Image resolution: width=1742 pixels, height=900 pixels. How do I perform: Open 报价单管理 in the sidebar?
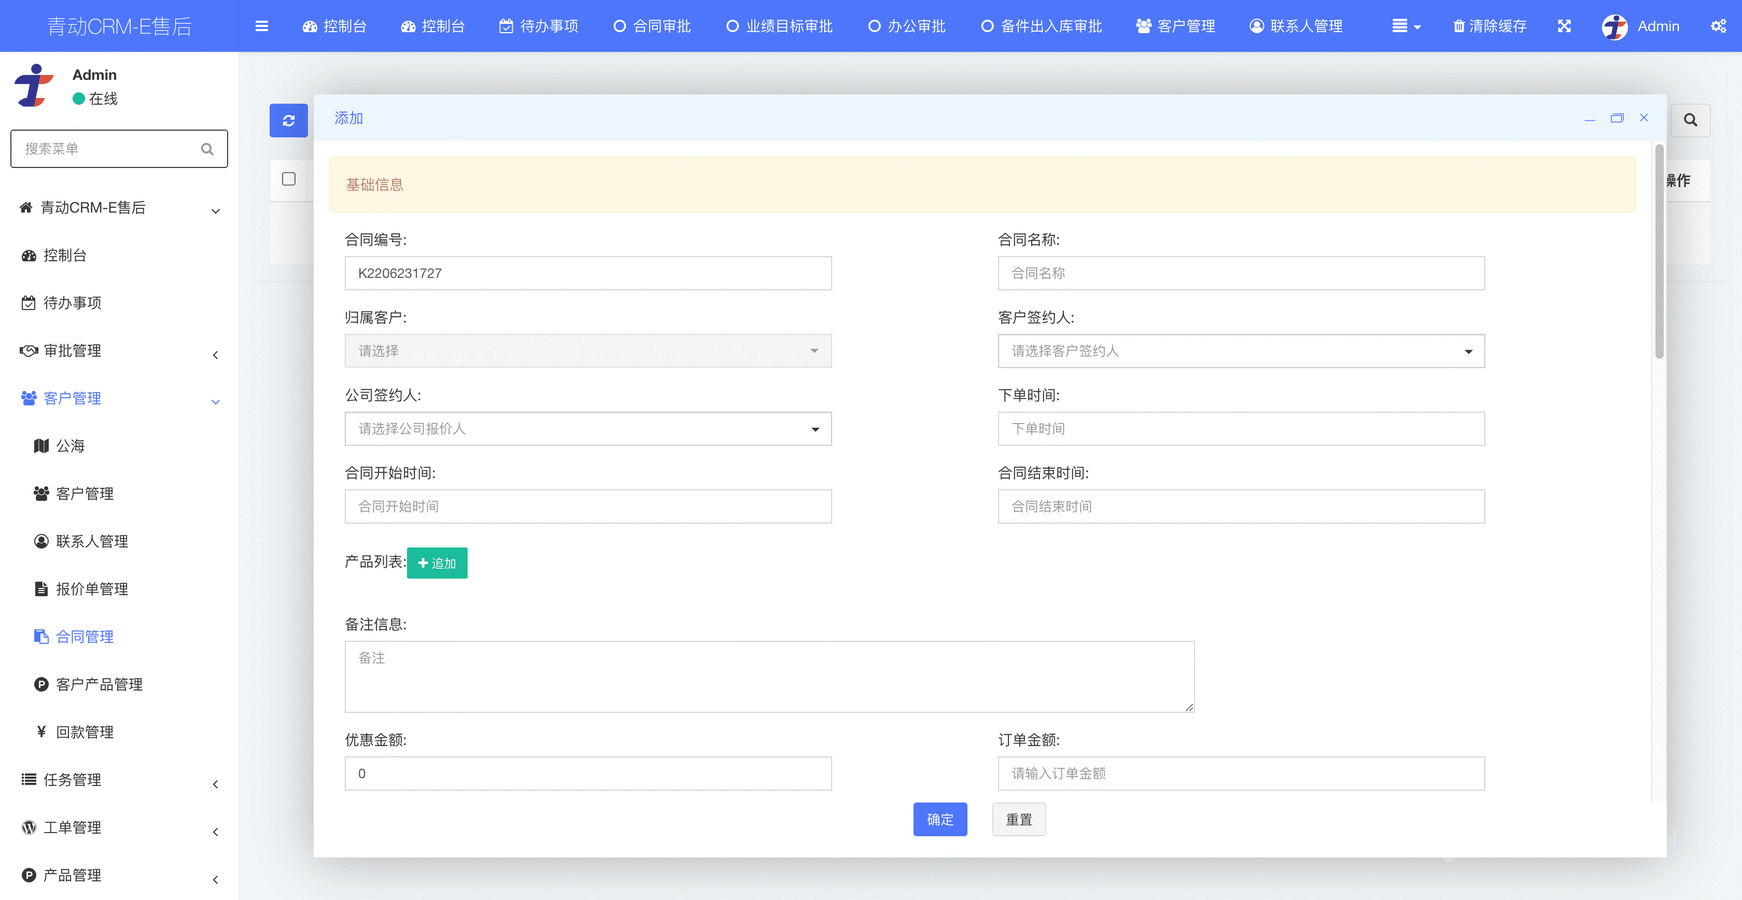click(92, 589)
